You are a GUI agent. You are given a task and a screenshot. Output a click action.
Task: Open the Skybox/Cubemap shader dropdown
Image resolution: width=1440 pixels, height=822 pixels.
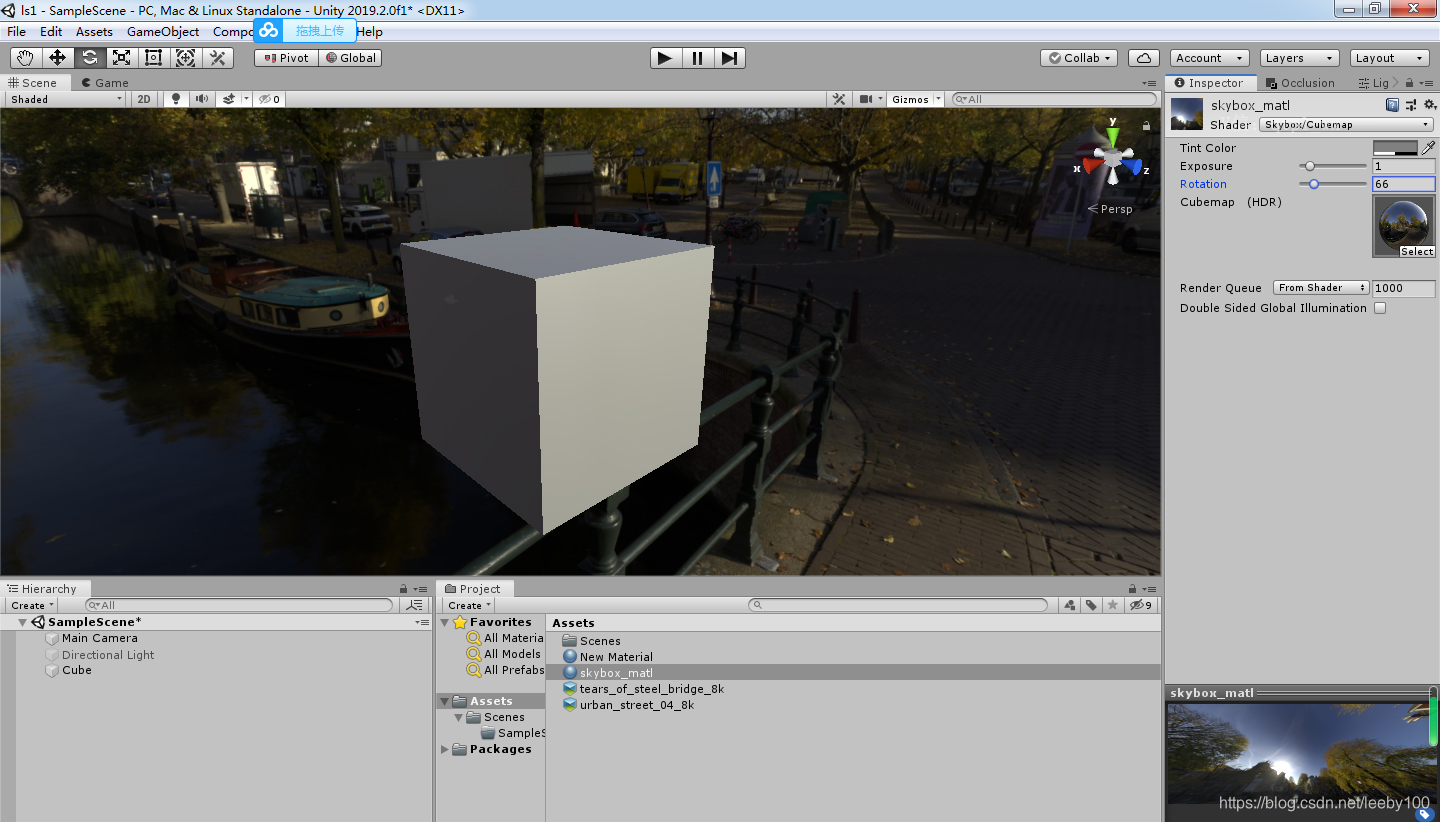(x=1347, y=125)
